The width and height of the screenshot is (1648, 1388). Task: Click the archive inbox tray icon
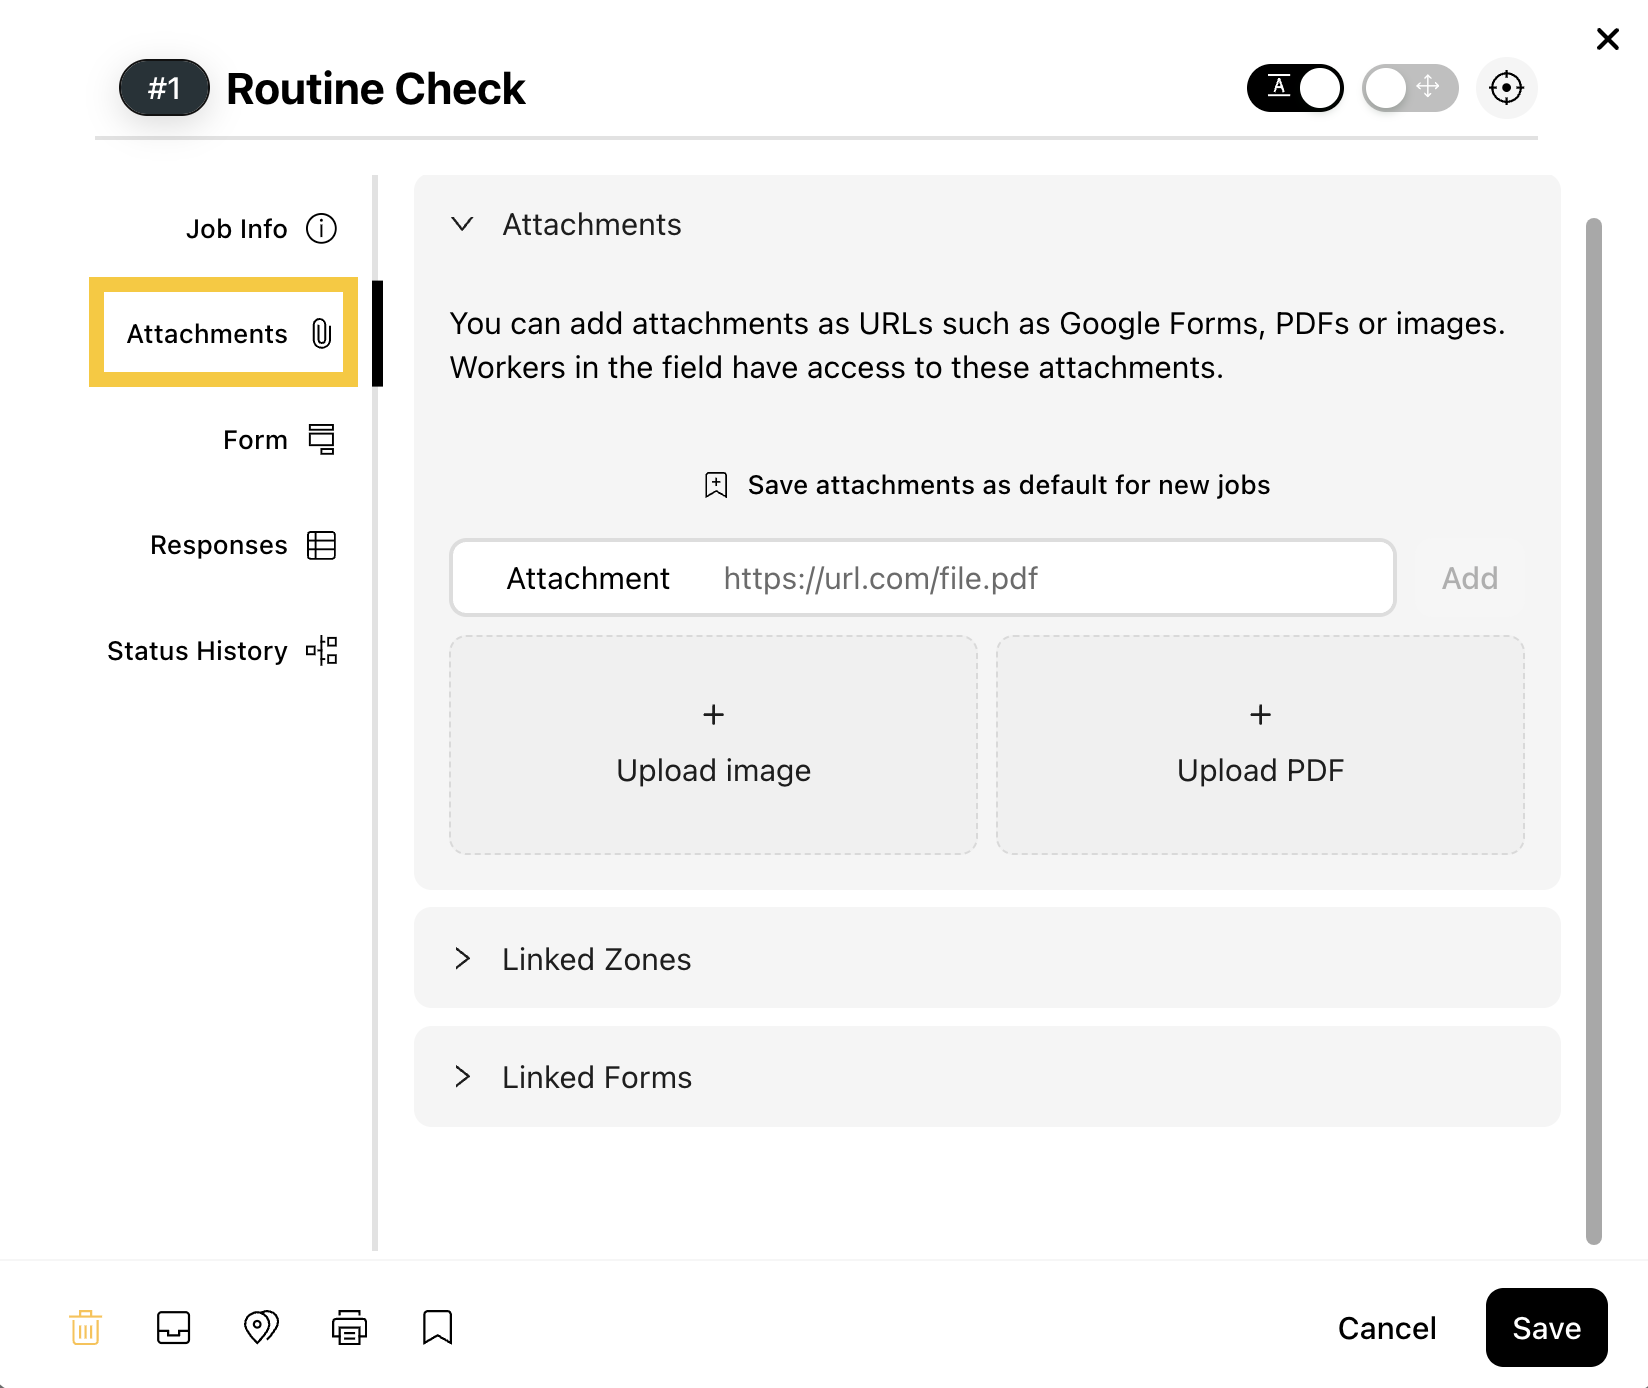174,1327
